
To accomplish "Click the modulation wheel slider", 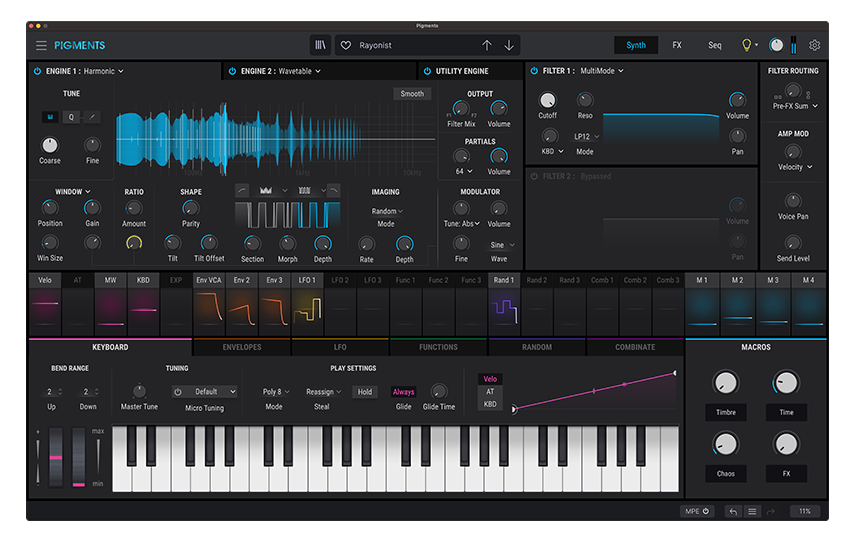I will (x=79, y=457).
